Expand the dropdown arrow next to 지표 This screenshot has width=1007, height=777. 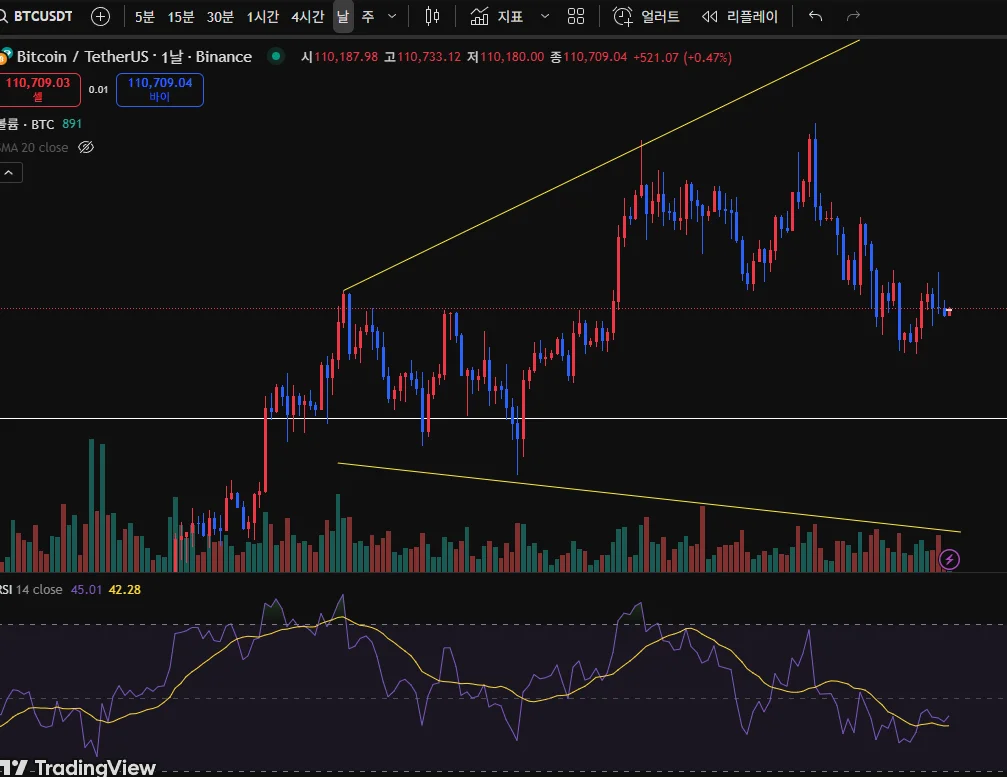pyautogui.click(x=545, y=17)
